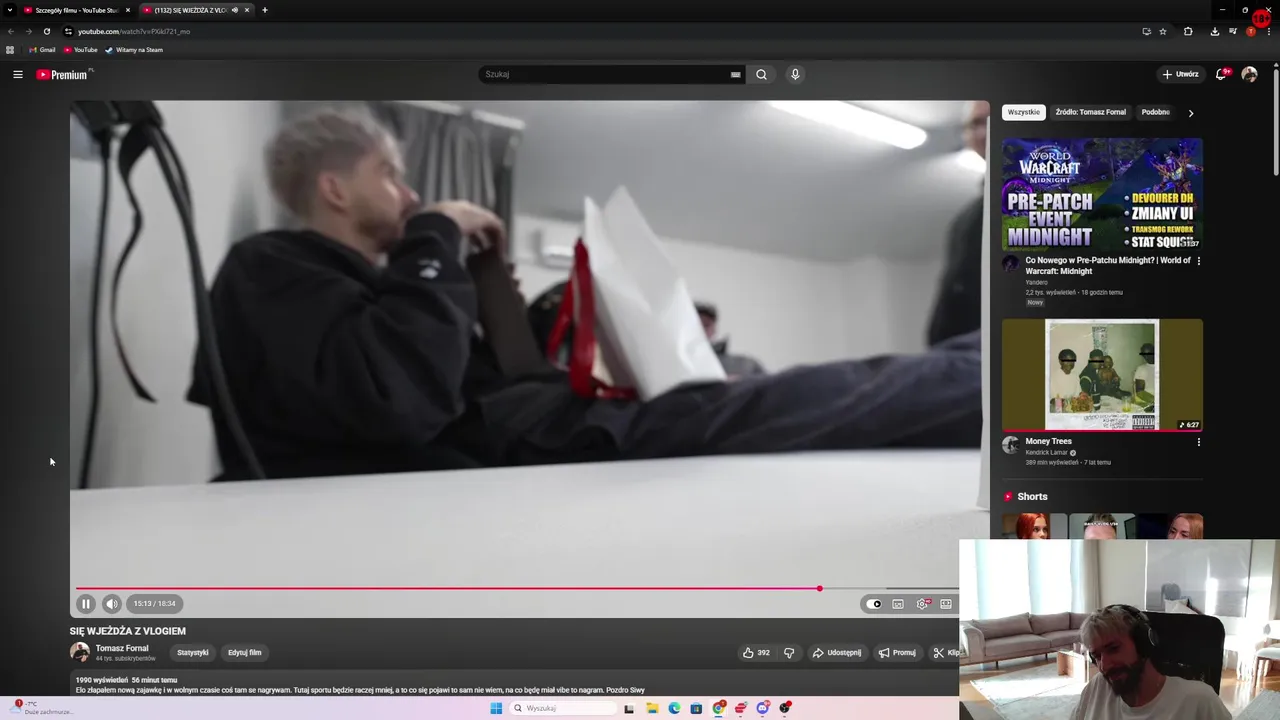Viewport: 1280px width, 720px height.
Task: Mute the tab via its speaker icon
Action: pos(235,10)
